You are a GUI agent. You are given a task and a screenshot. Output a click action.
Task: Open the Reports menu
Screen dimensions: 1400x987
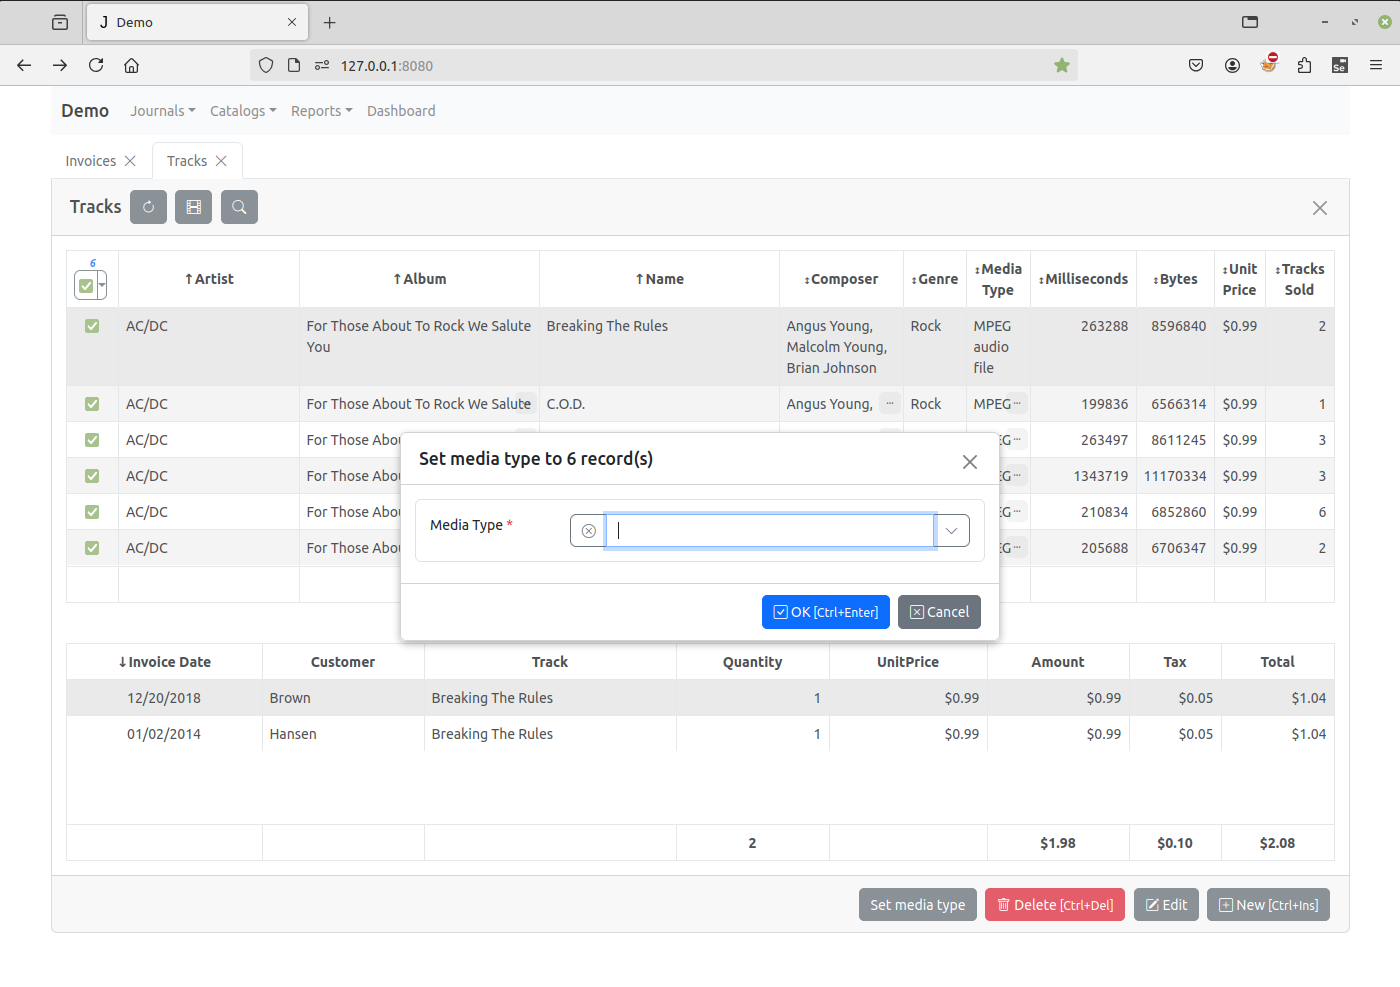pos(321,111)
